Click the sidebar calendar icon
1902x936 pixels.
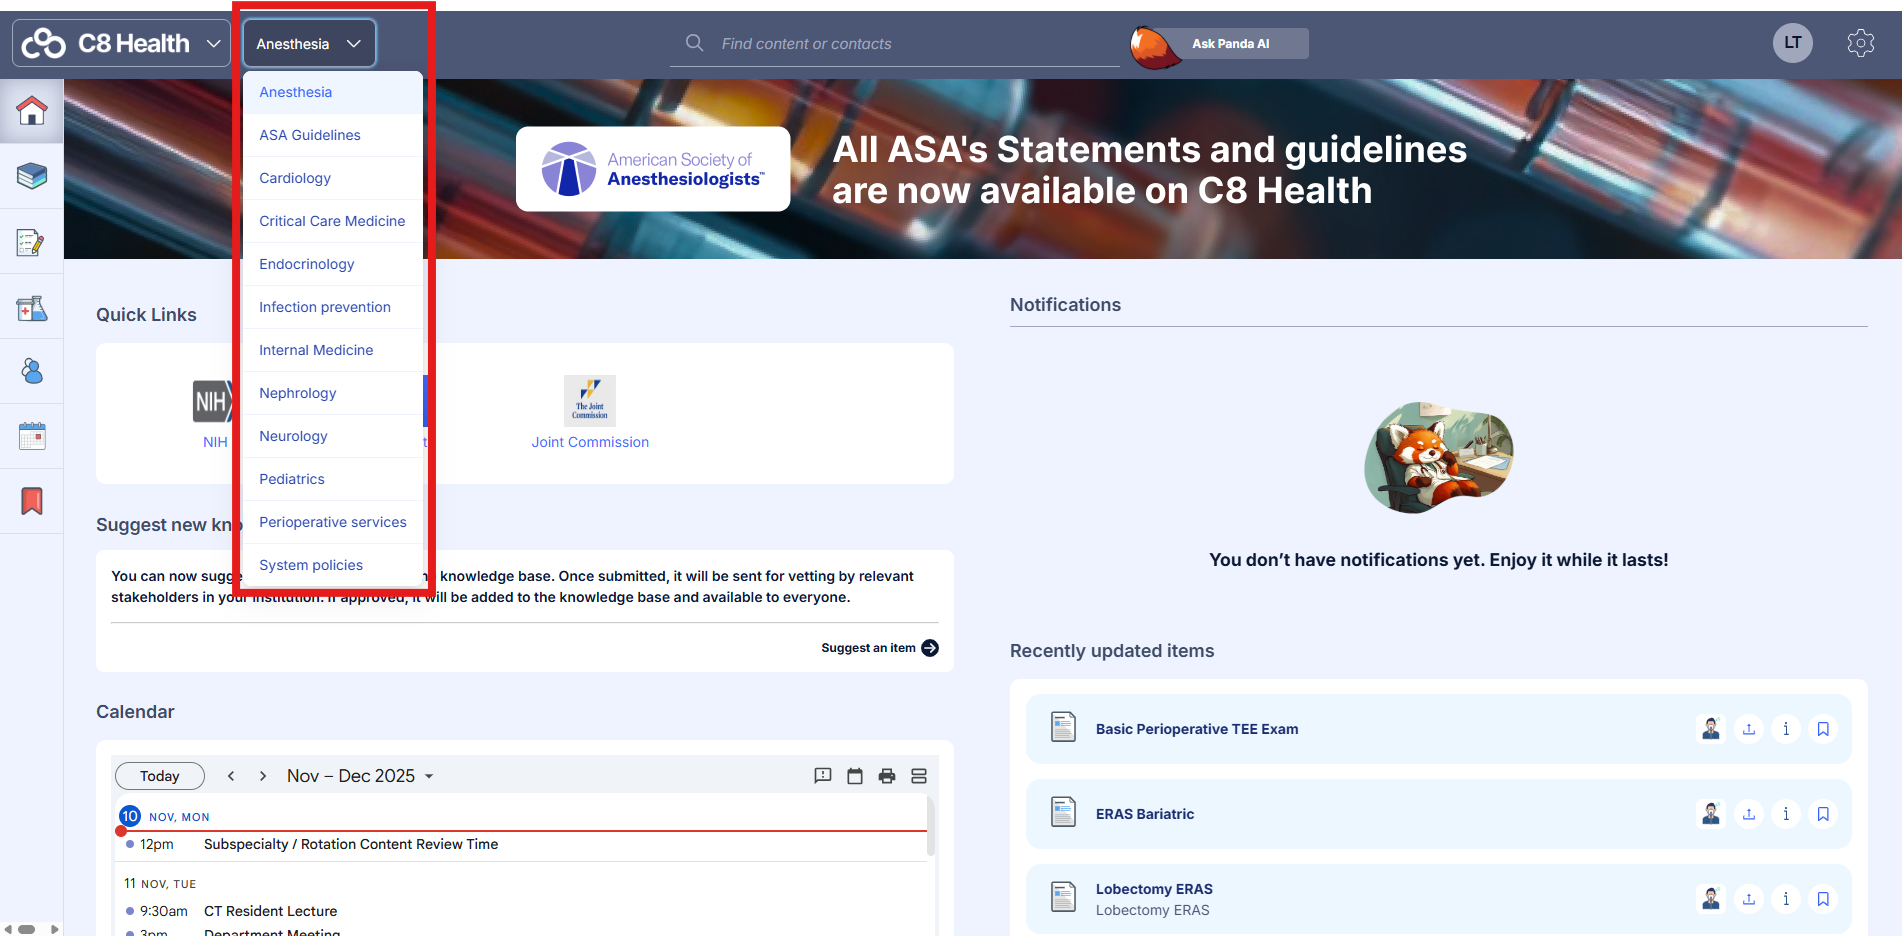pyautogui.click(x=32, y=436)
